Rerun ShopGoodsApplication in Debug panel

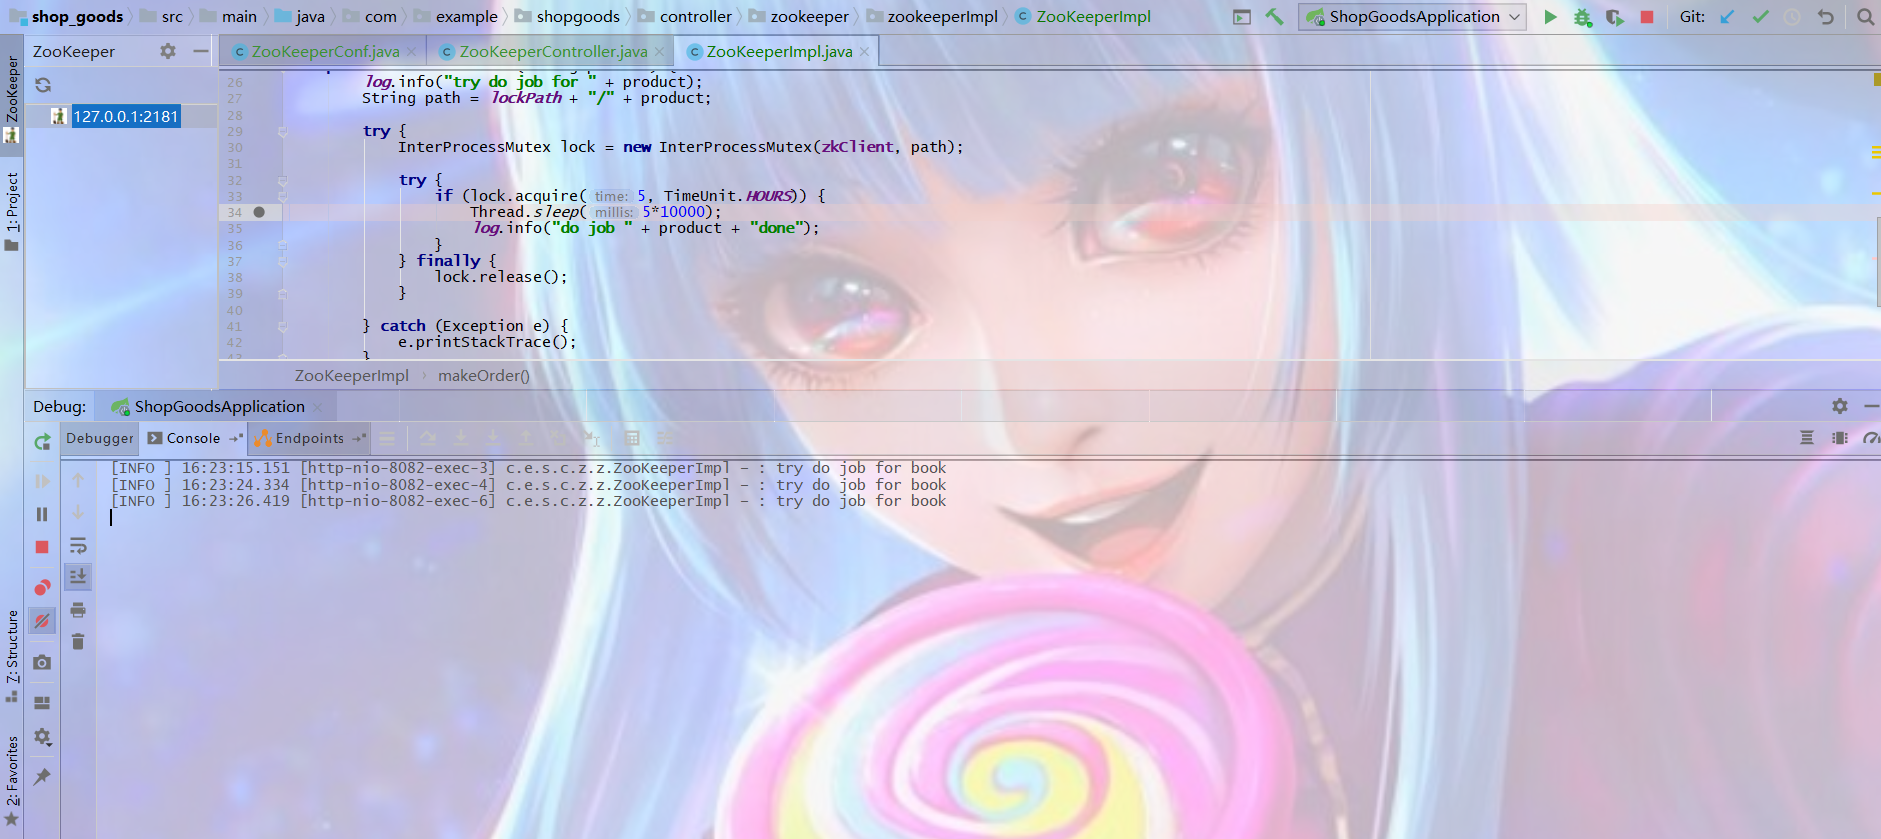coord(42,442)
